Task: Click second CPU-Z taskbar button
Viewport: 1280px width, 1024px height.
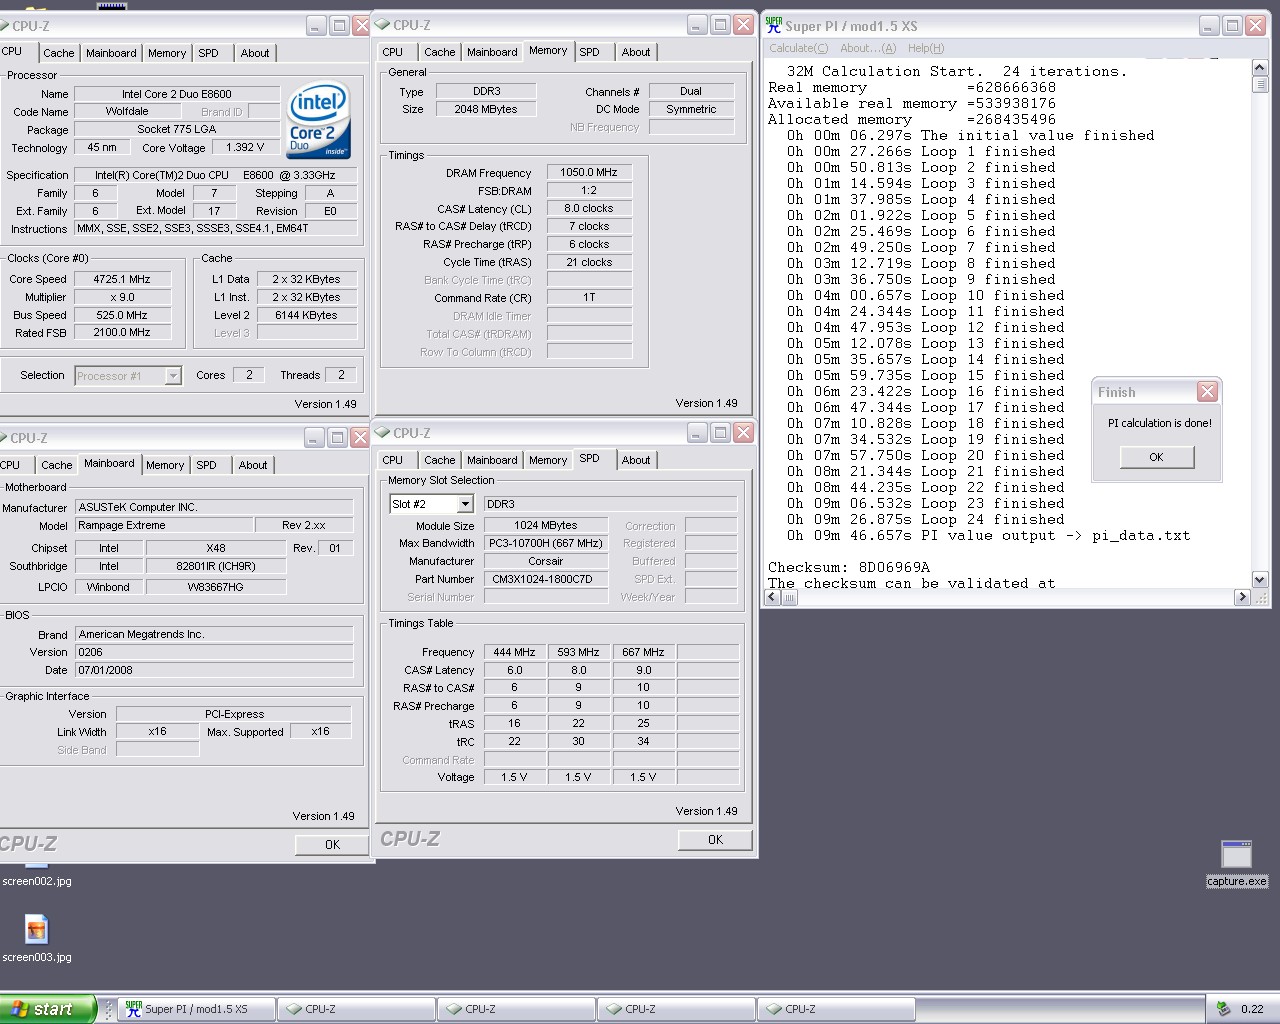Action: (515, 1009)
